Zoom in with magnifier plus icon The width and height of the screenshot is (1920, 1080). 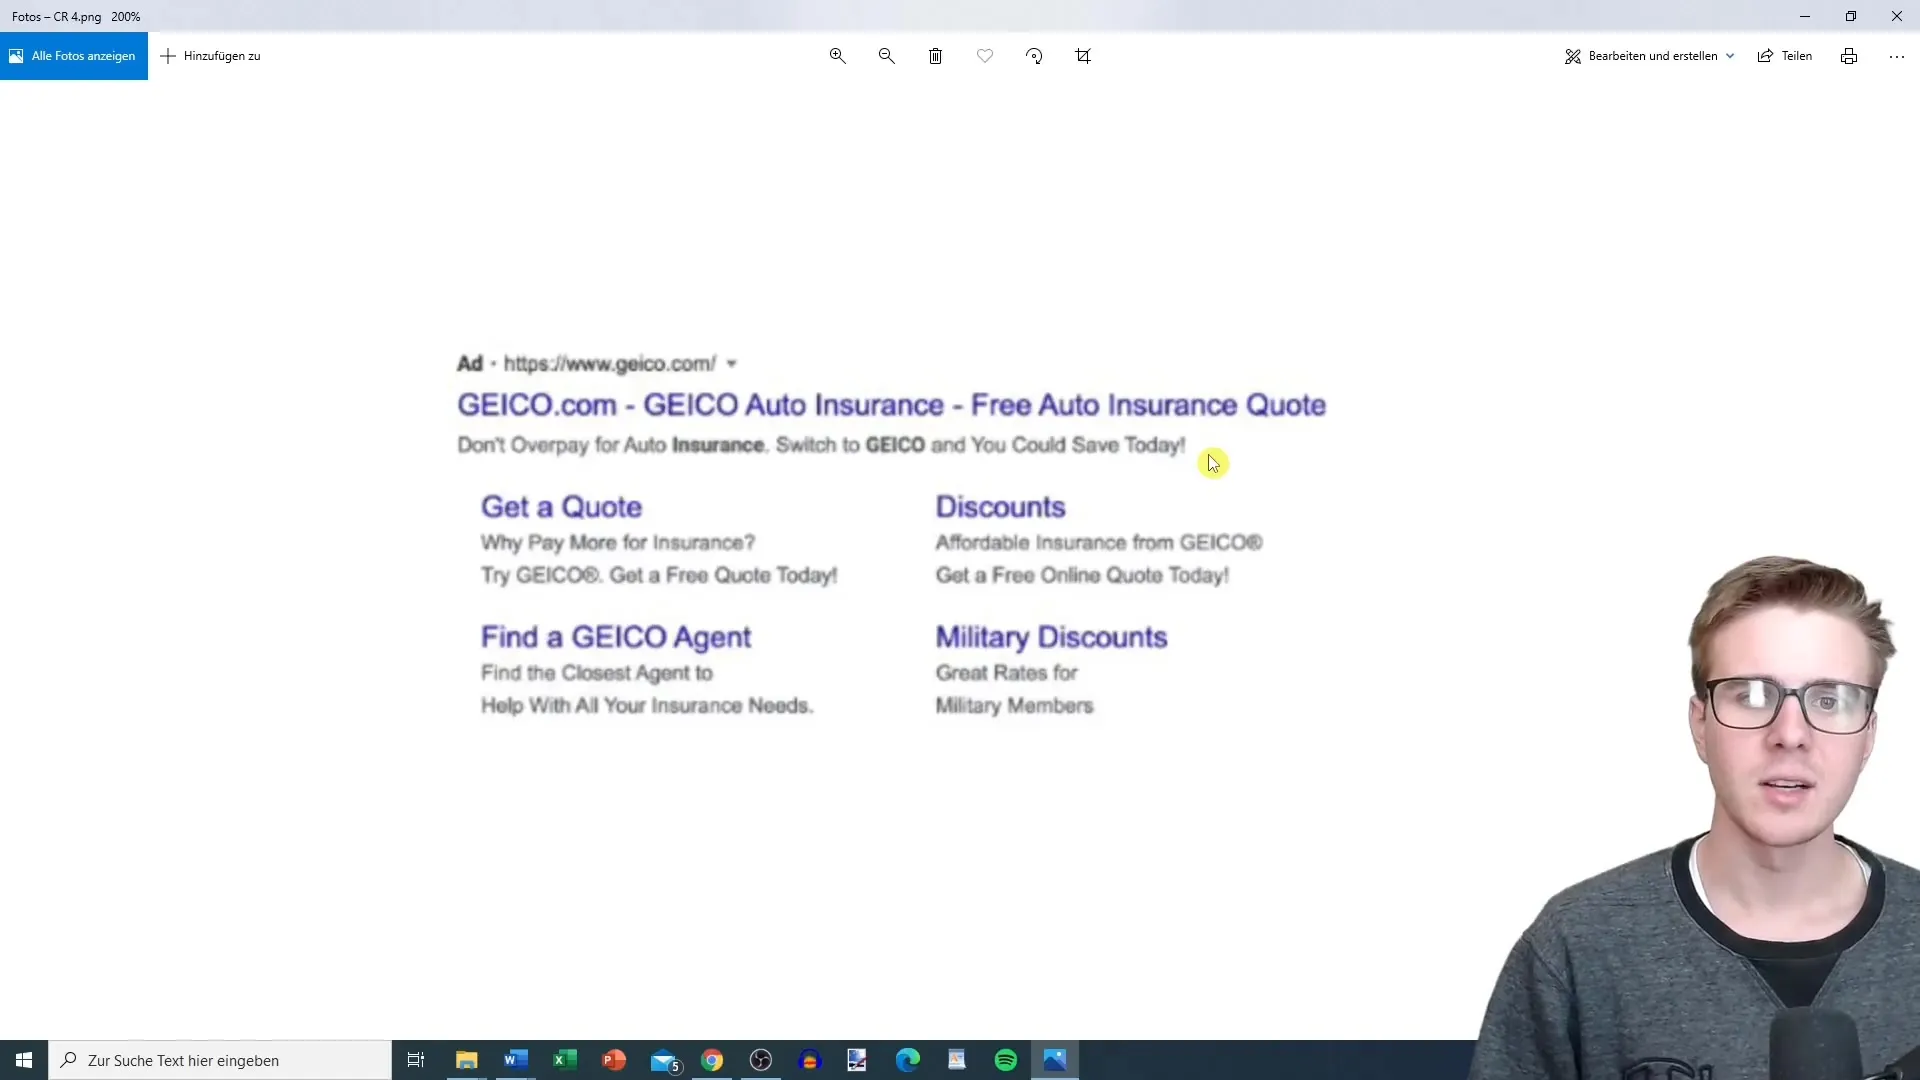point(838,56)
